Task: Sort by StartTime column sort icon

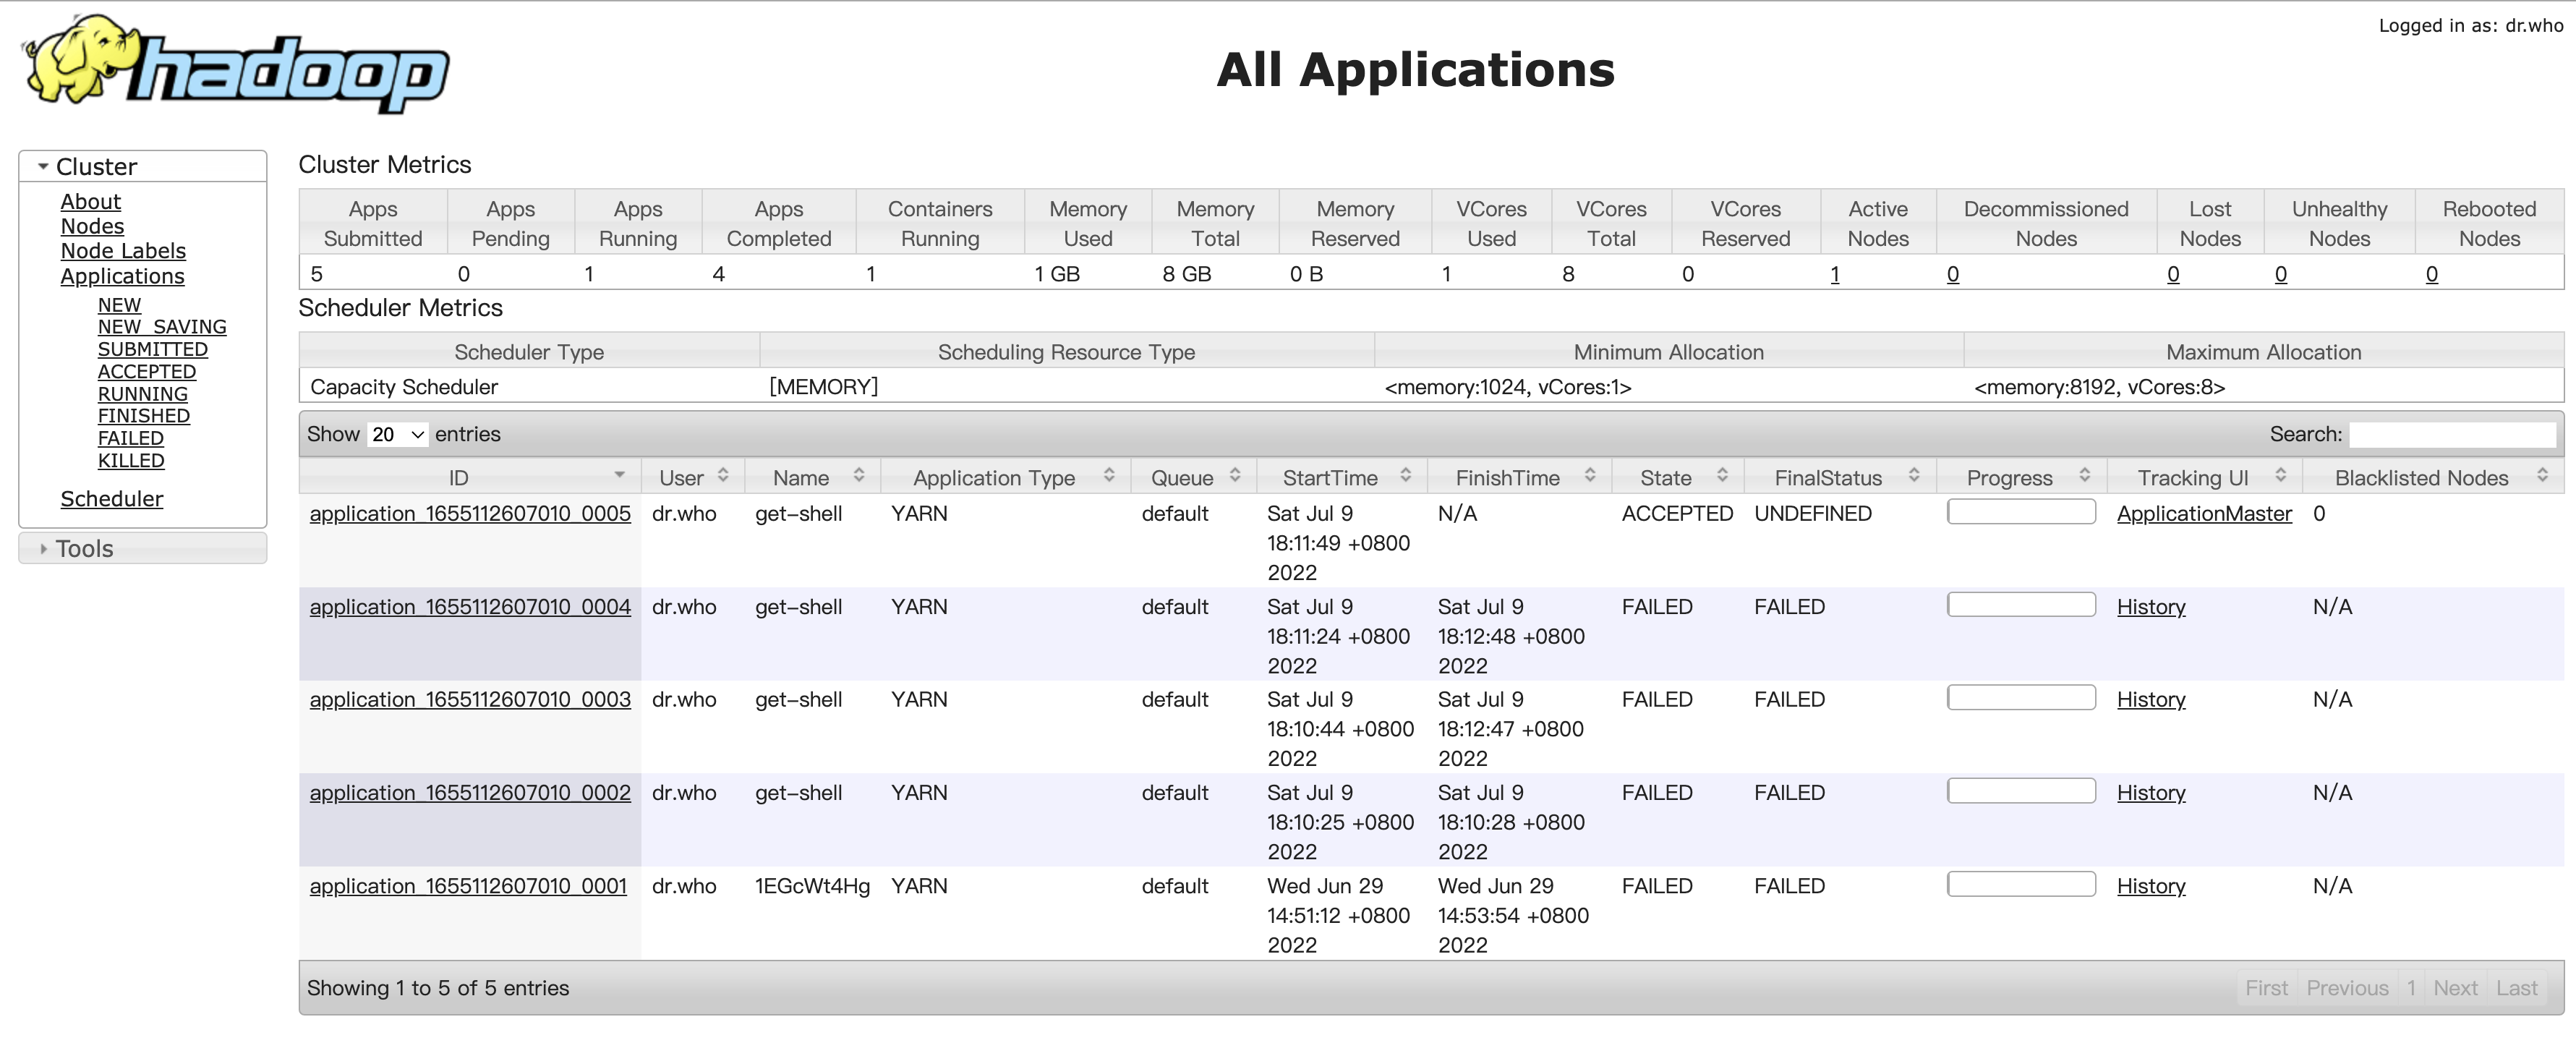Action: 1405,476
